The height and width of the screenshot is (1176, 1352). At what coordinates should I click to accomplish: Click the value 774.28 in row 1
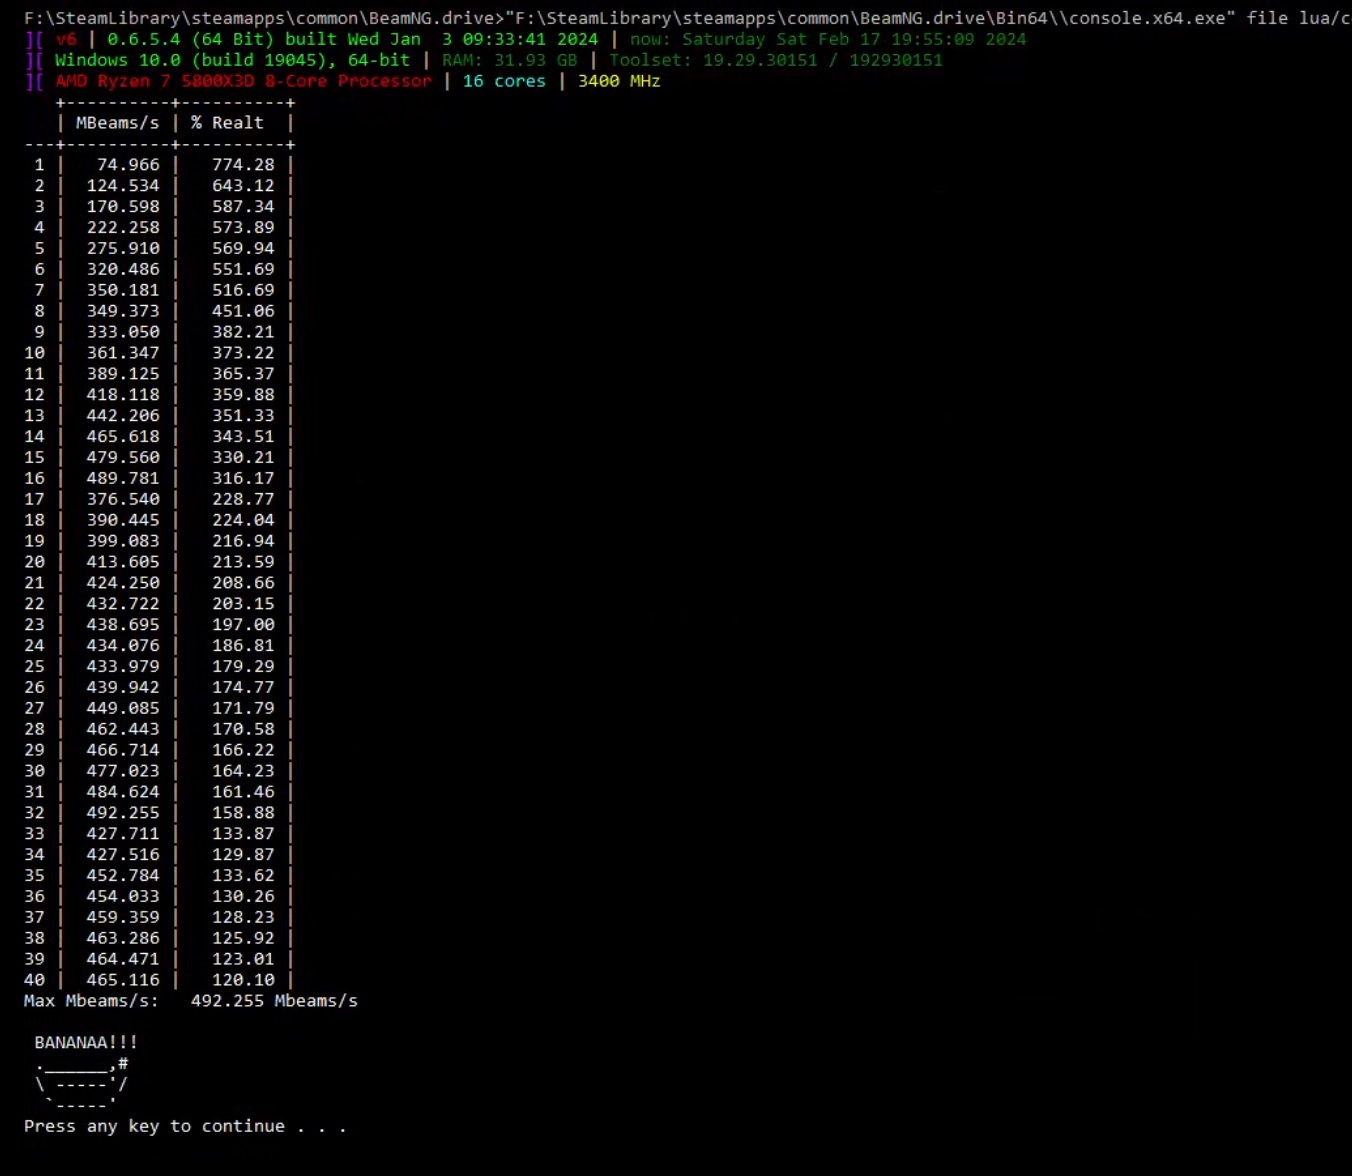(x=243, y=165)
